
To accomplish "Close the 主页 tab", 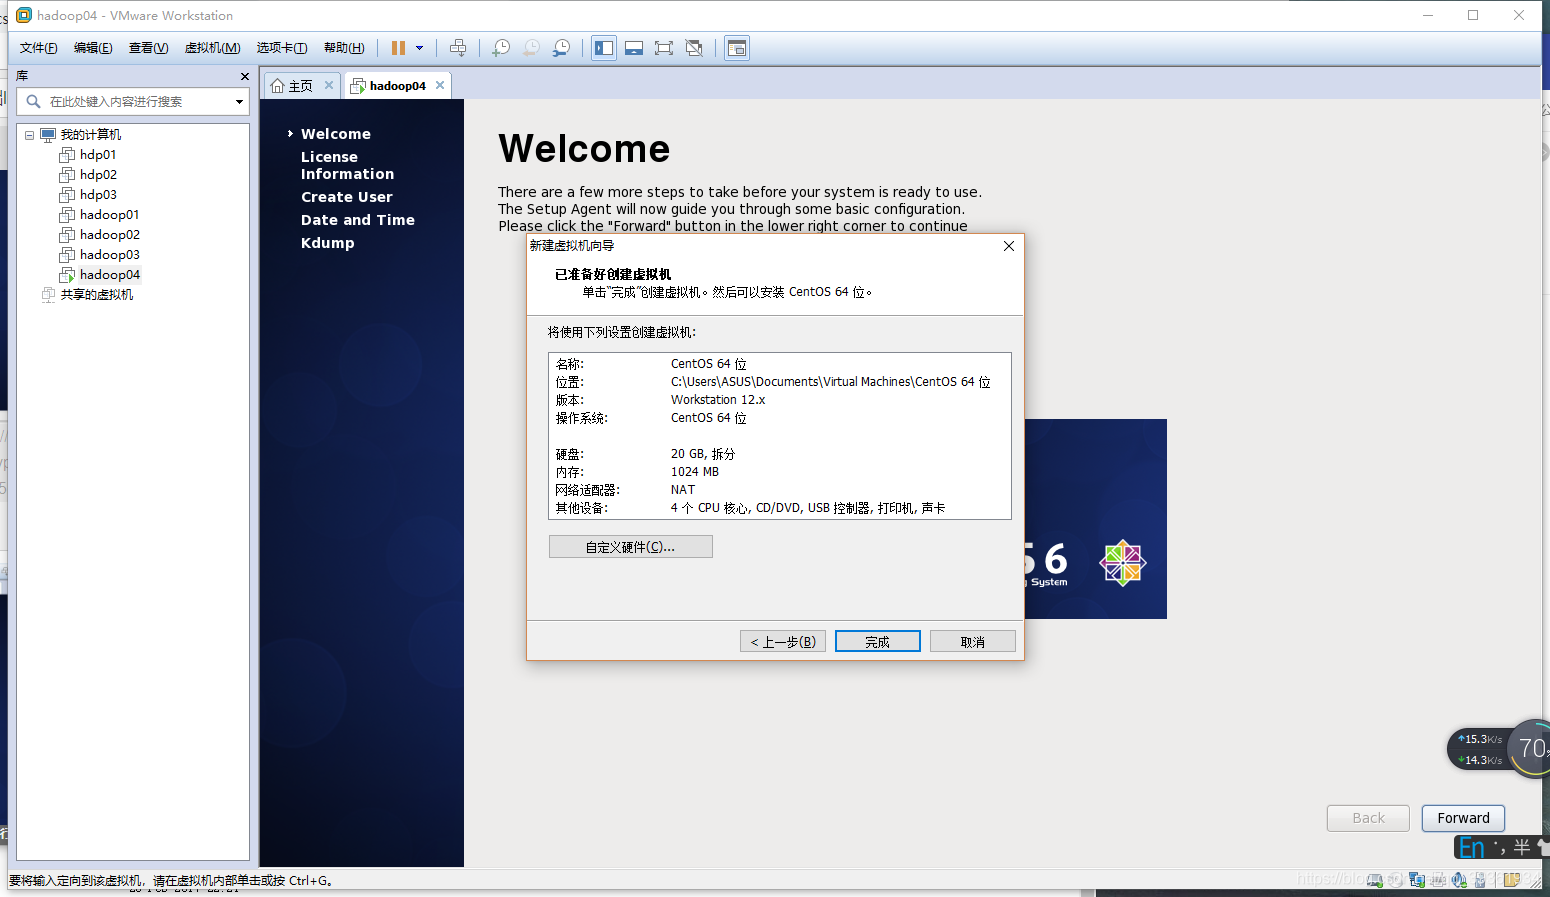I will (328, 85).
